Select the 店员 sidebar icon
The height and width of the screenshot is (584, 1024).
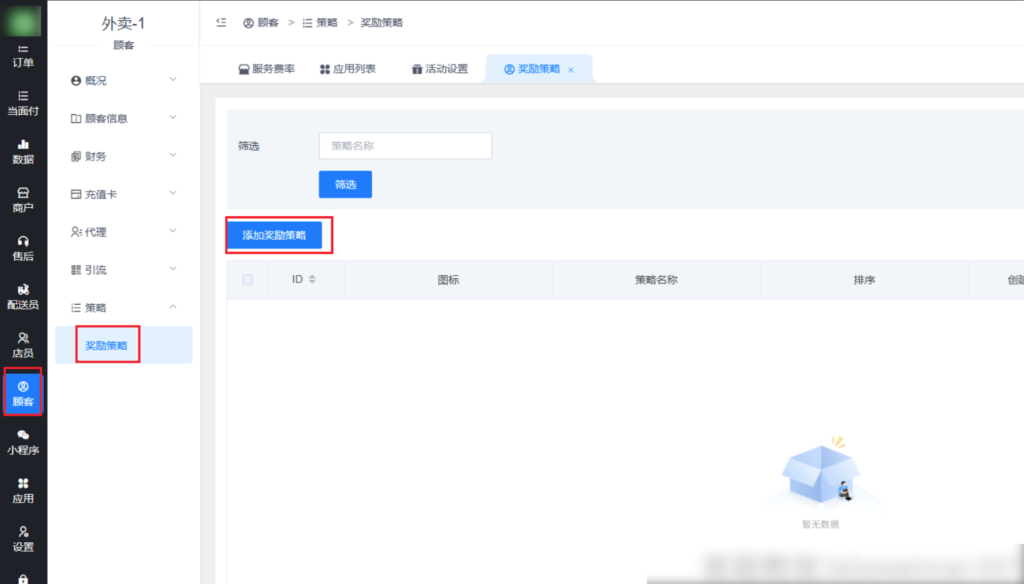[22, 345]
